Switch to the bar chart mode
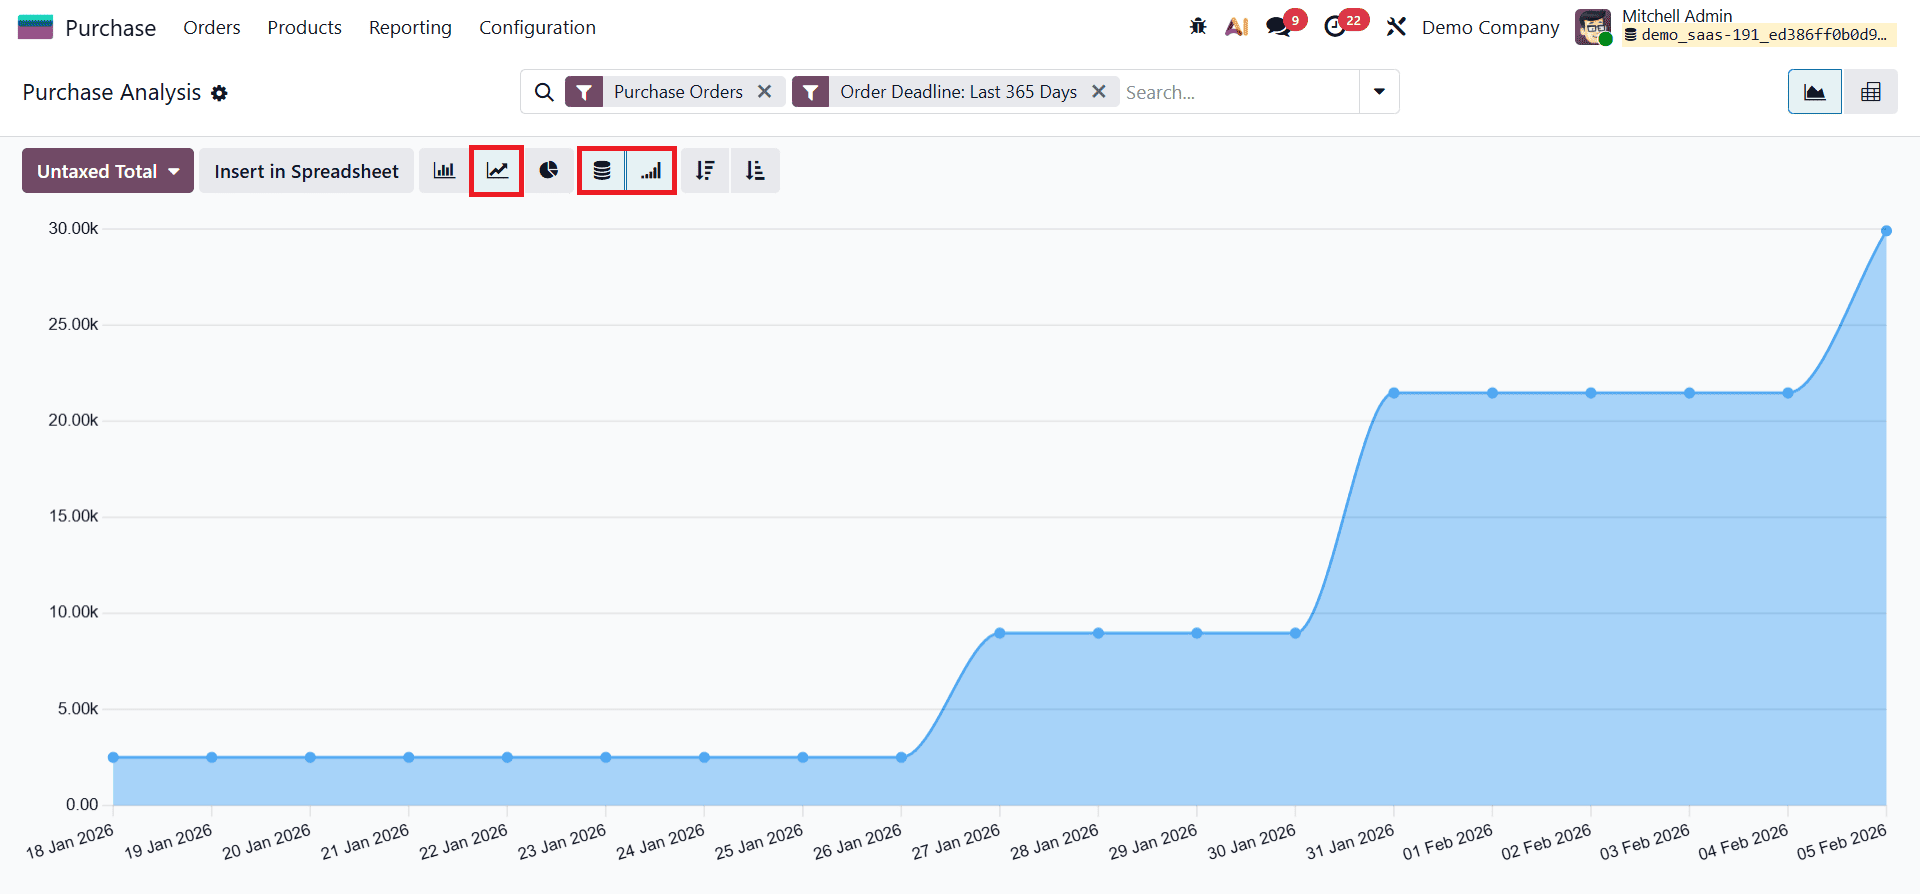This screenshot has height=894, width=1920. pos(444,171)
